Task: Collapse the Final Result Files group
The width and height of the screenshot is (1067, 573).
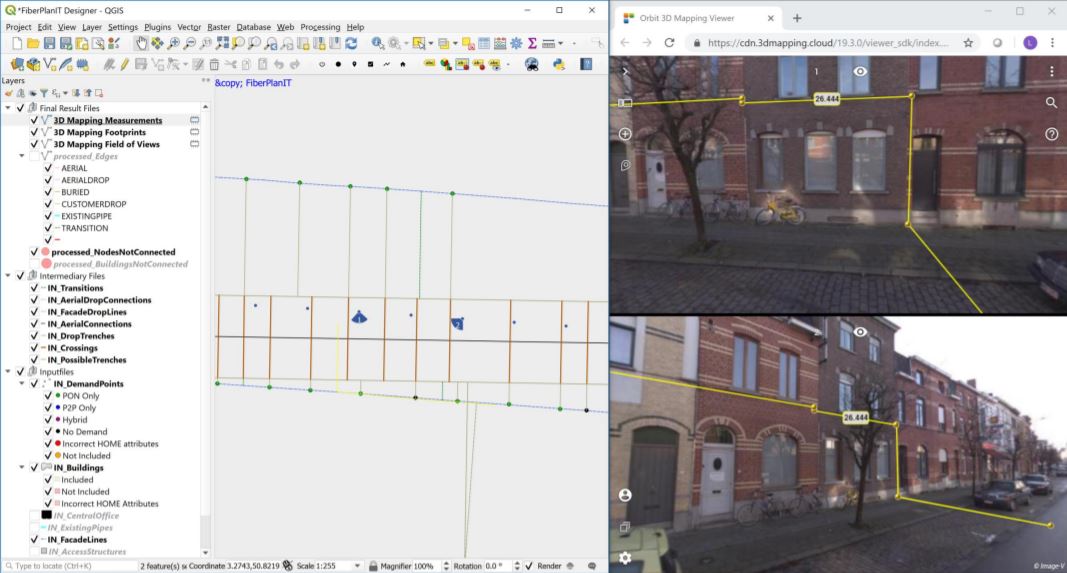Action: (x=8, y=108)
